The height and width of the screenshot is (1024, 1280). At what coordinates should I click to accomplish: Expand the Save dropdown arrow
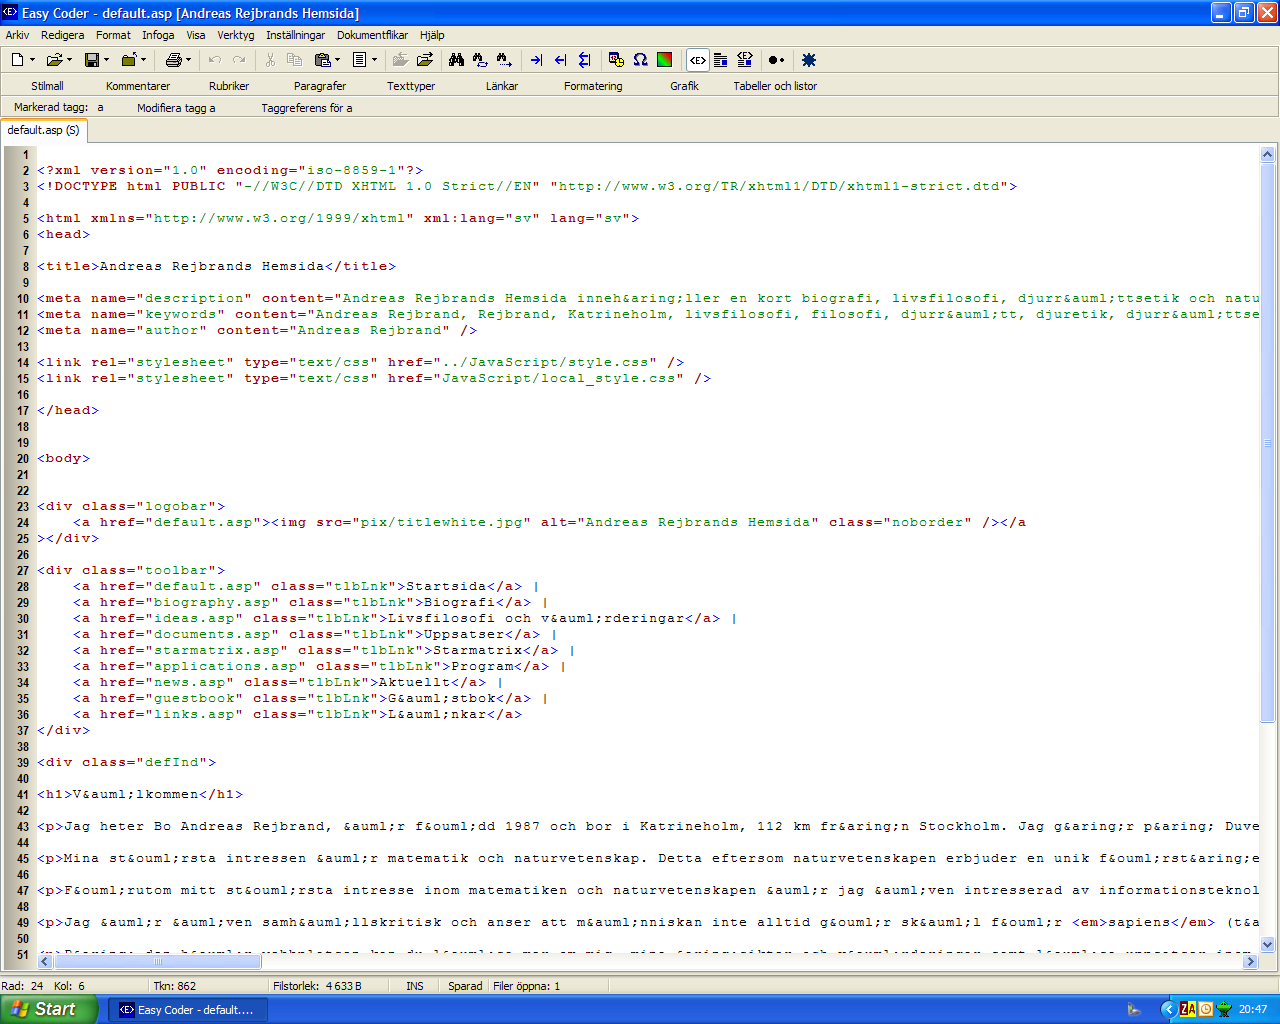click(106, 60)
